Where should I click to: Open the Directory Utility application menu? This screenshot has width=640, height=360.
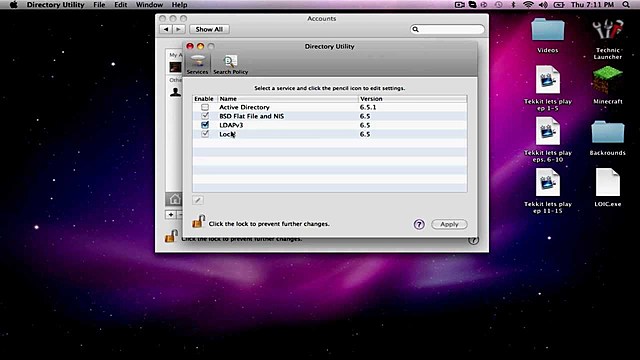pos(56,5)
